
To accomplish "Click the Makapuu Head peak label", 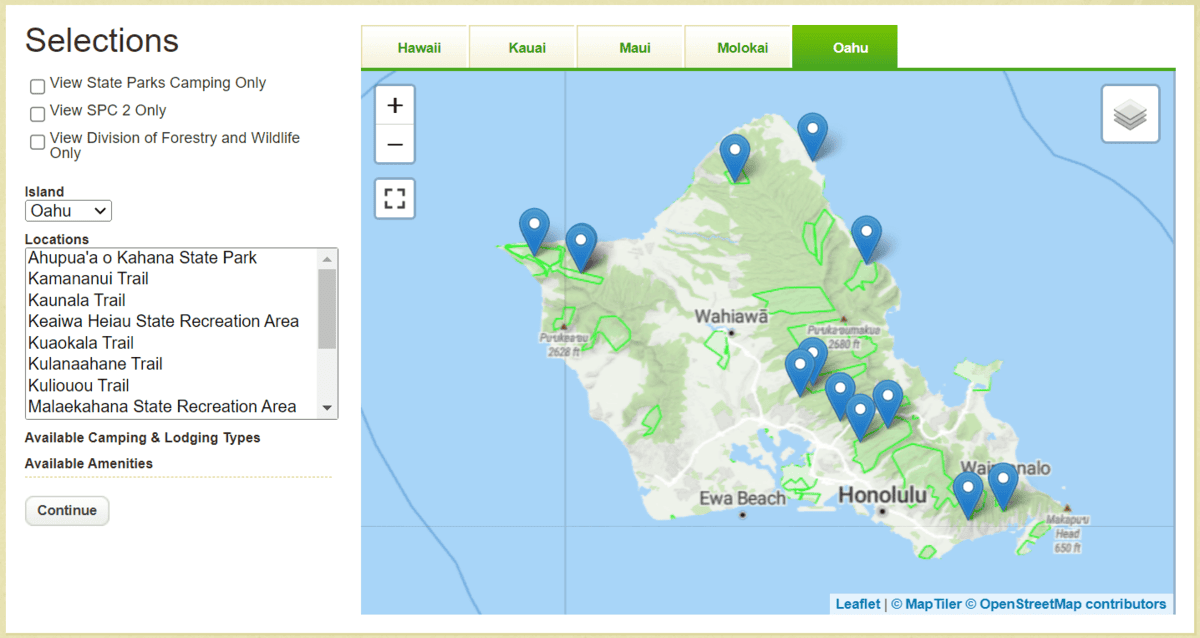I will click(x=1067, y=534).
